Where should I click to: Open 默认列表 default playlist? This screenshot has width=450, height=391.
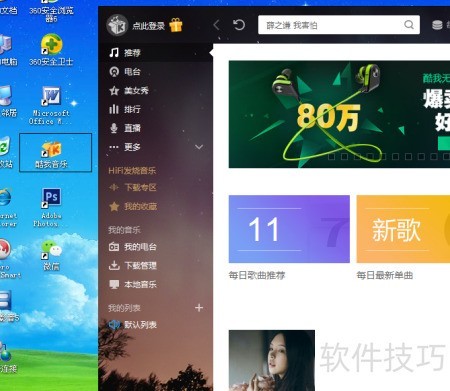click(133, 325)
